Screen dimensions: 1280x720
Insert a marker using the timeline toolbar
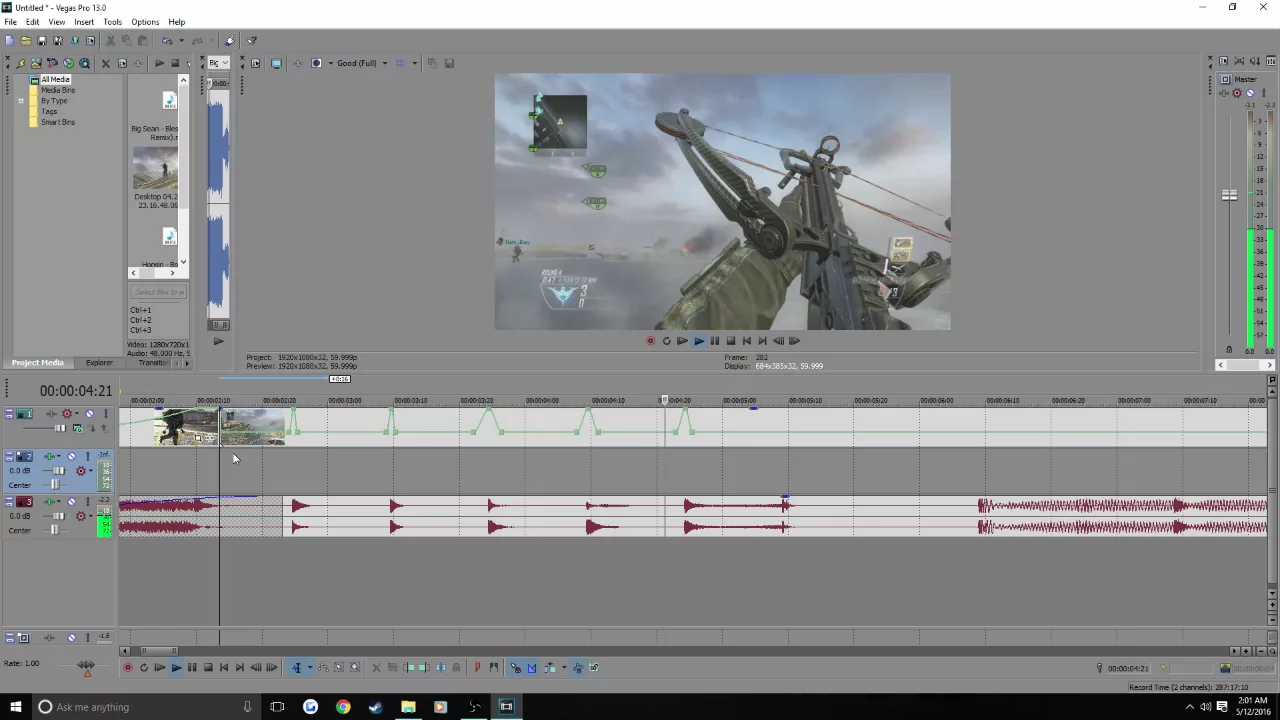[477, 668]
